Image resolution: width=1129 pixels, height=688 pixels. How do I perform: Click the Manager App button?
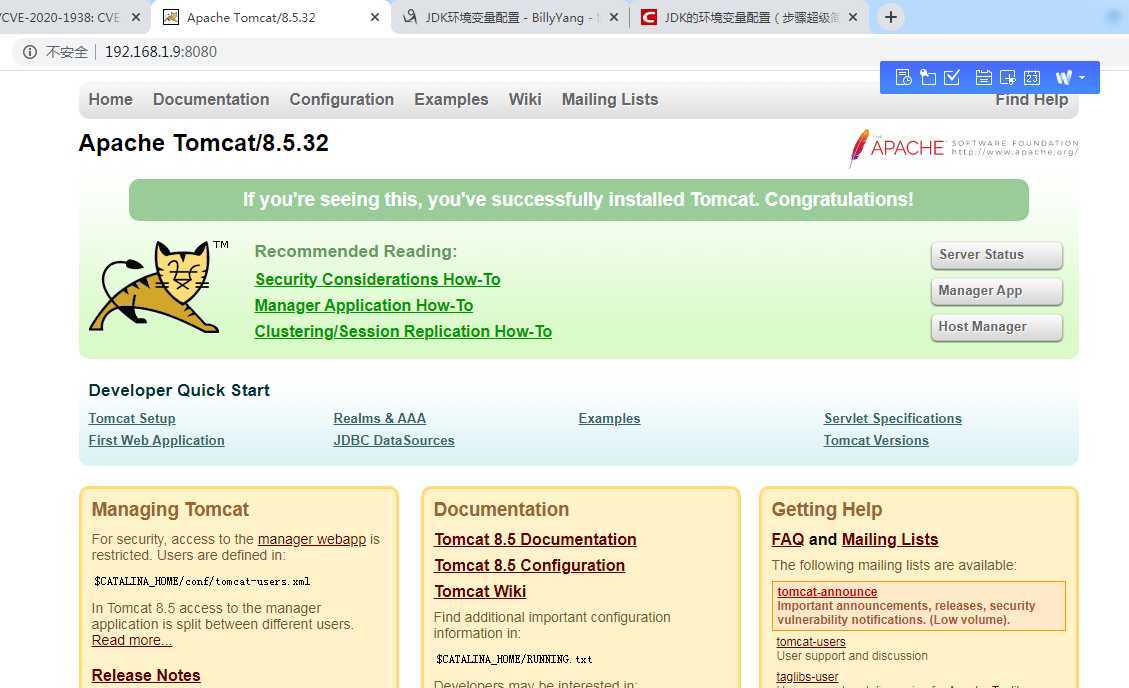997,291
